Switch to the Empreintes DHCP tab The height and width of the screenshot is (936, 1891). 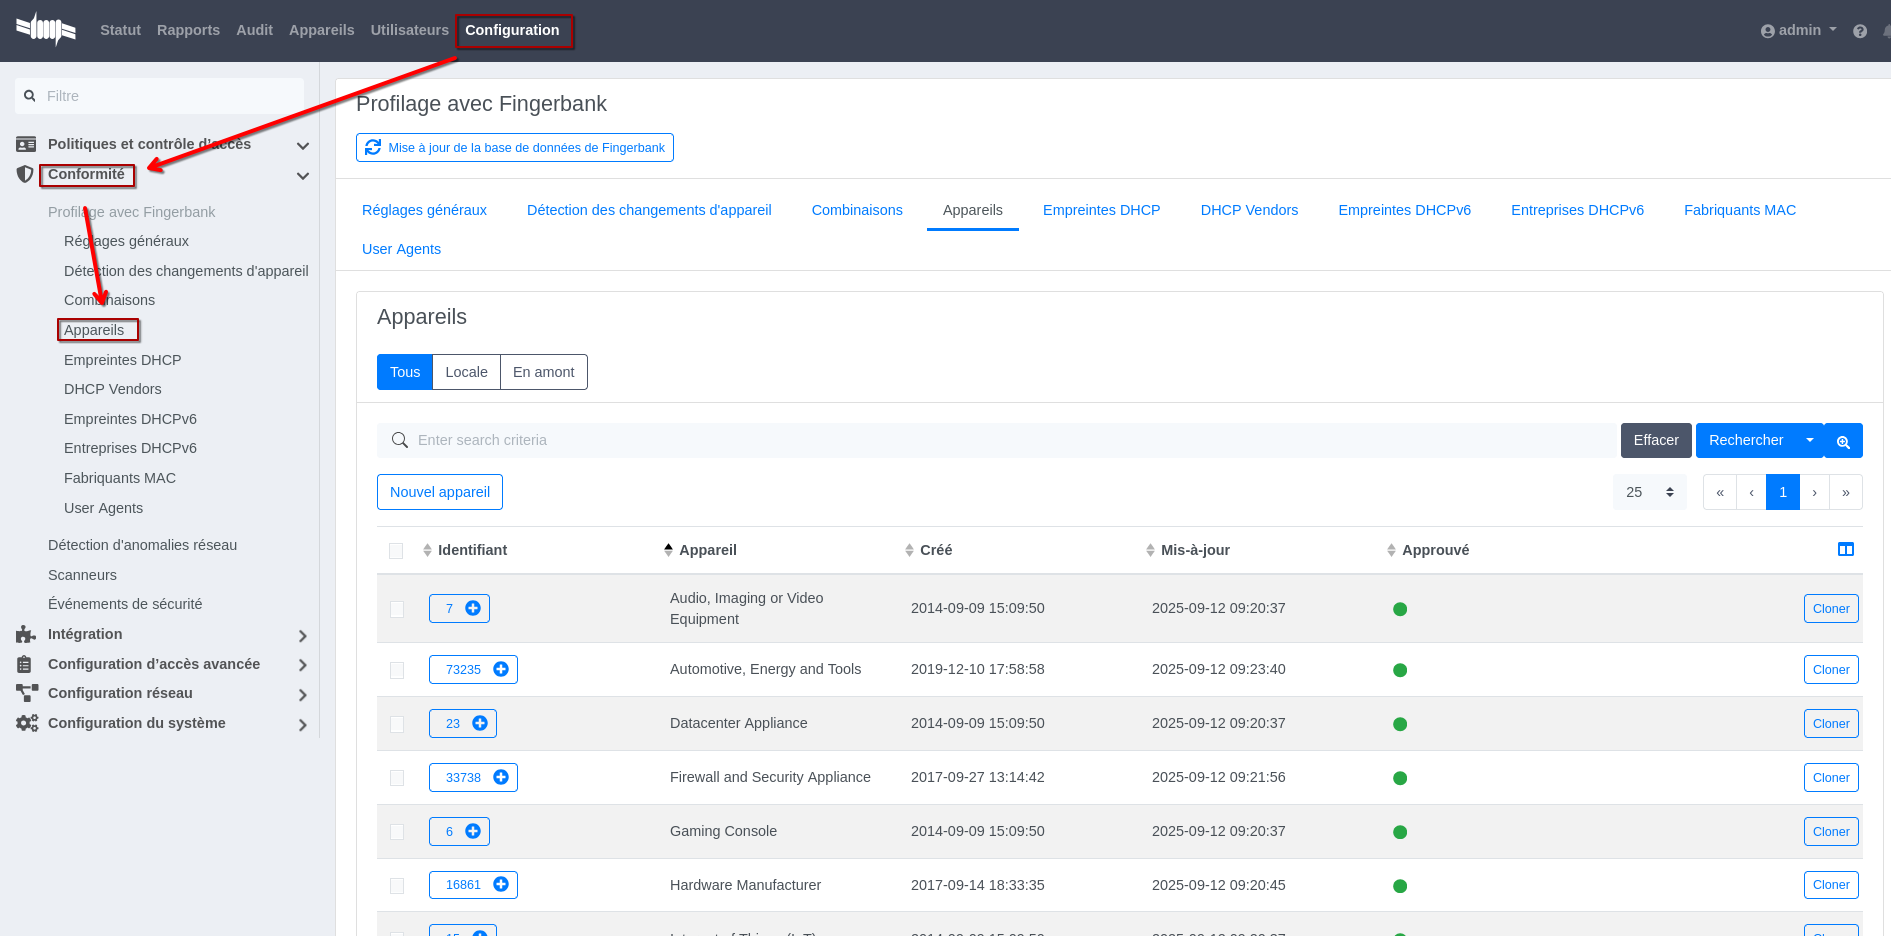point(1101,210)
